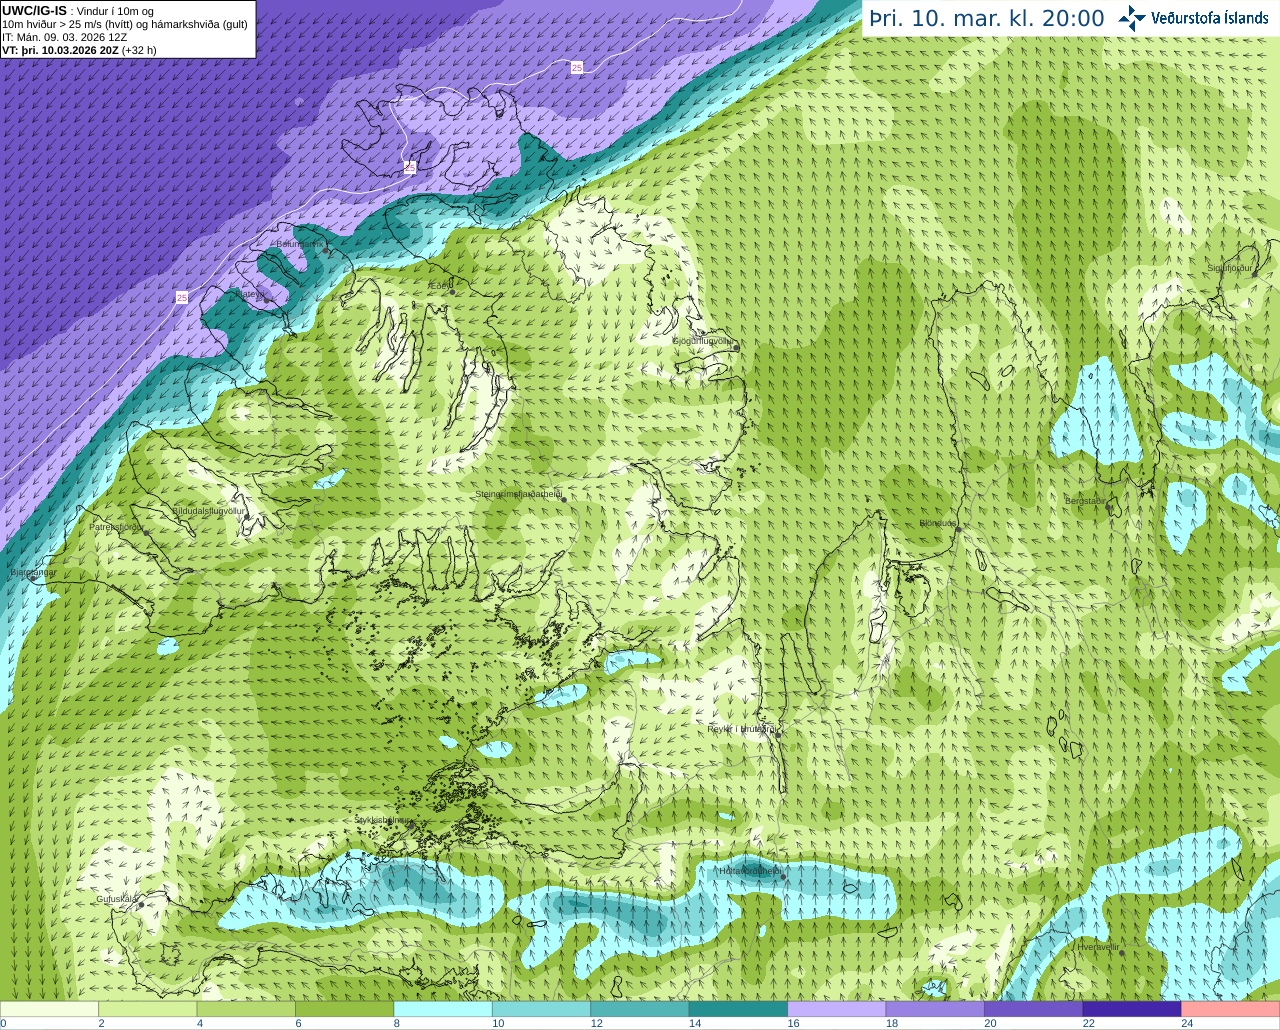Click the 'Holtavörðuheiði' map label
1280x1030 pixels.
click(750, 871)
